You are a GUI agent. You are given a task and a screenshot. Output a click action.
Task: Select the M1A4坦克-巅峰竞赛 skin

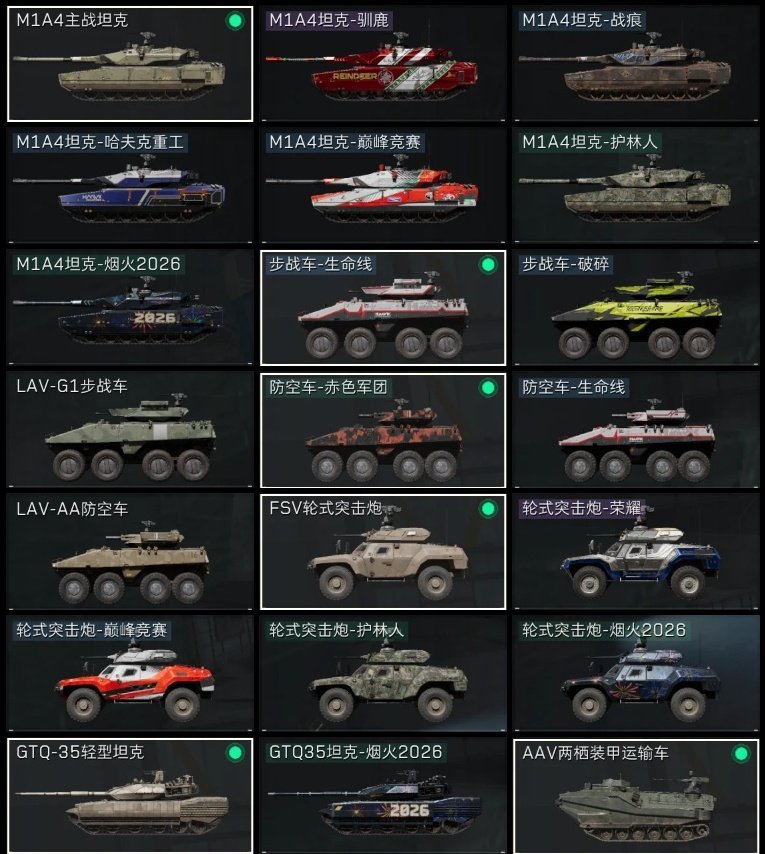coord(383,185)
